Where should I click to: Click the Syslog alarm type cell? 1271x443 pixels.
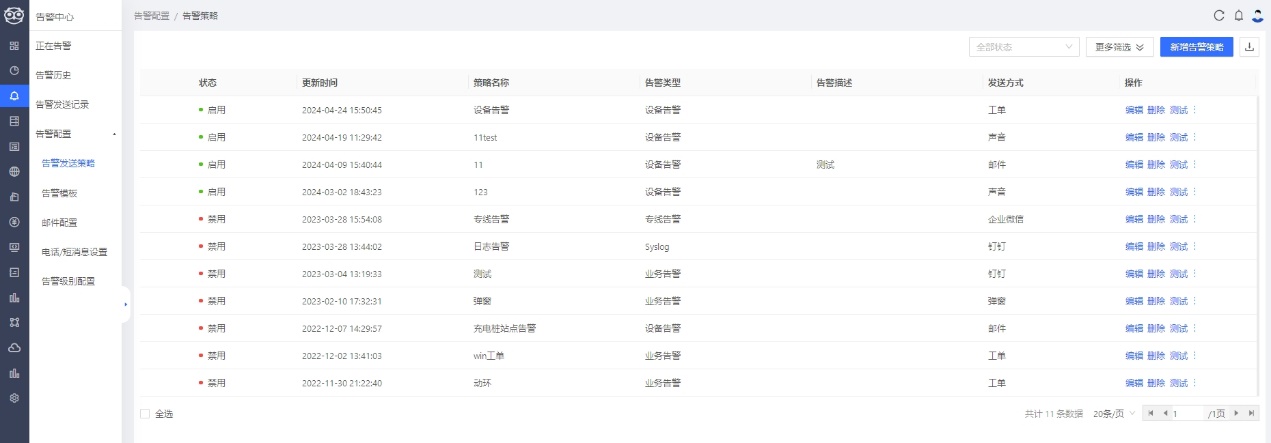[659, 246]
